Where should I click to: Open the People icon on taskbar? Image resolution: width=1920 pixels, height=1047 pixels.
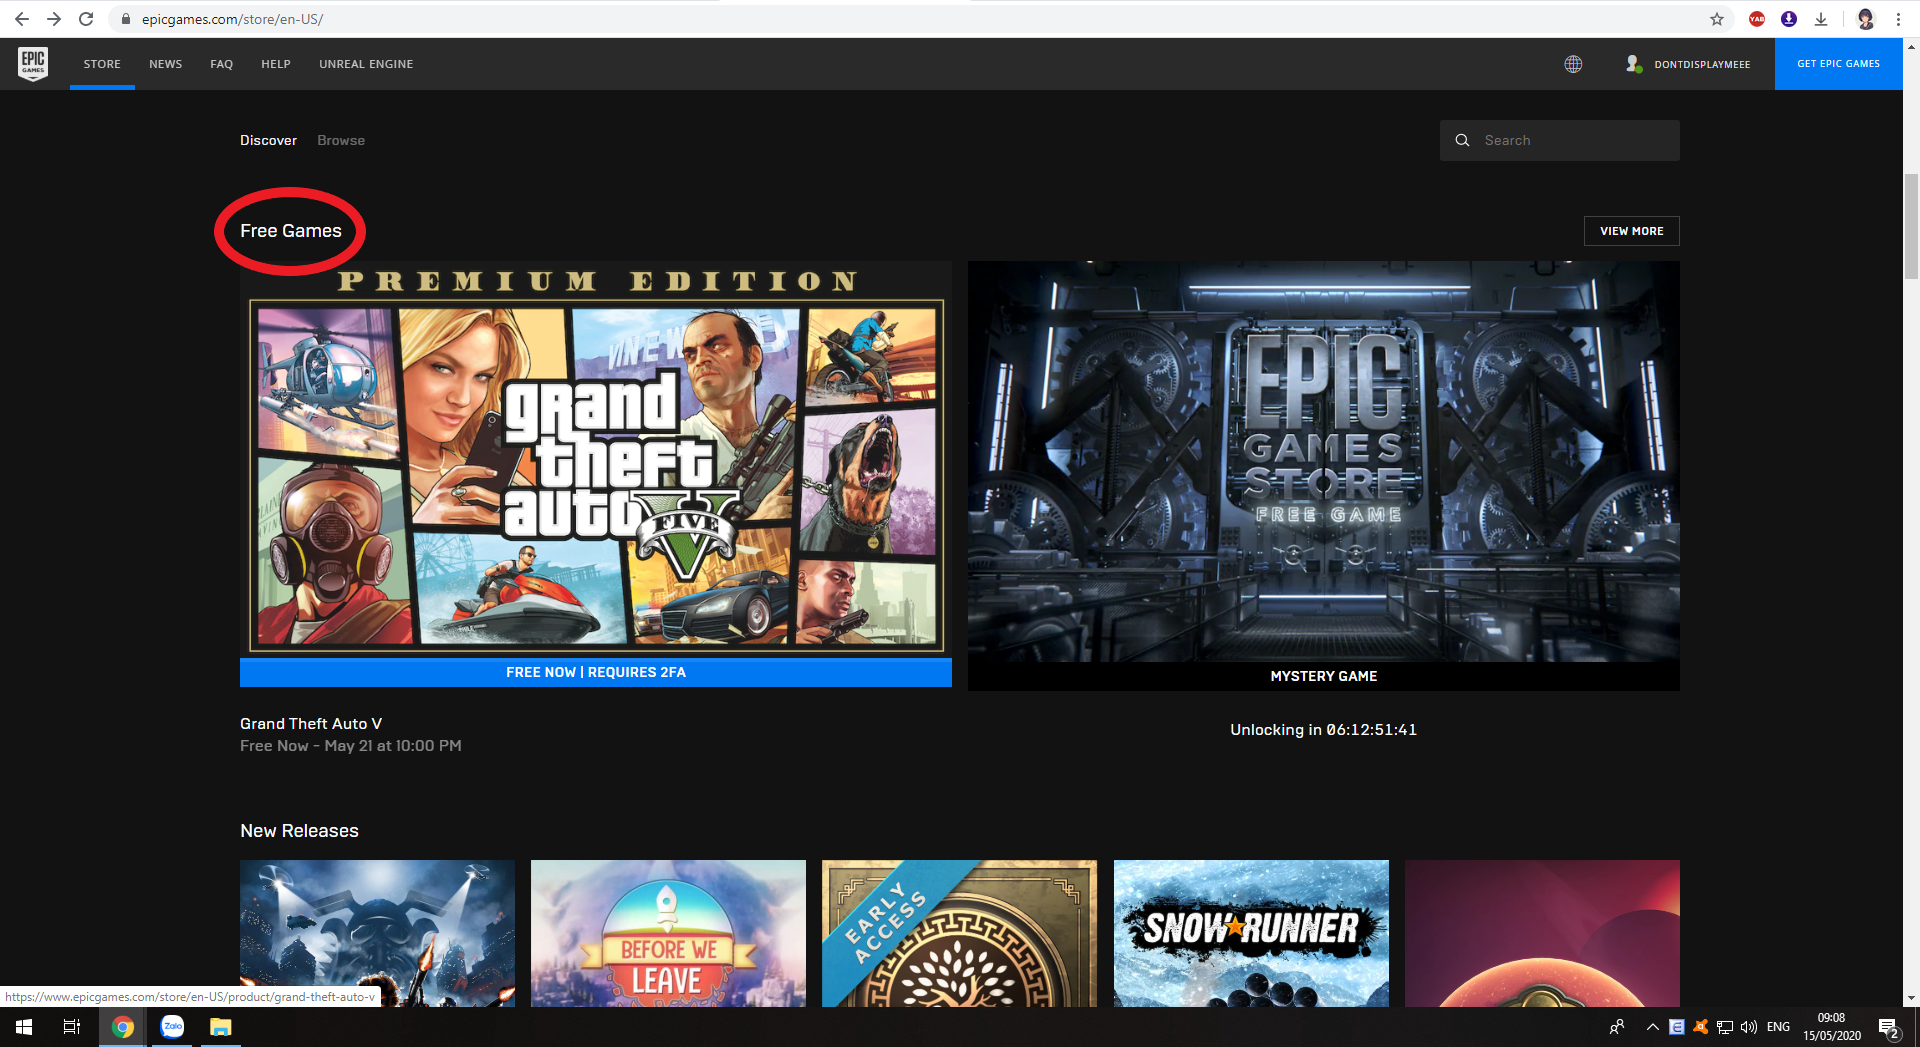1617,1027
